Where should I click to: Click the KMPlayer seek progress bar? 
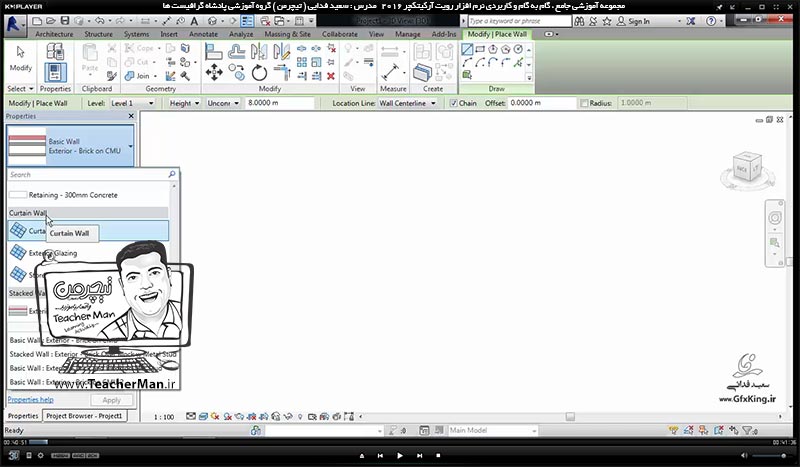[399, 442]
